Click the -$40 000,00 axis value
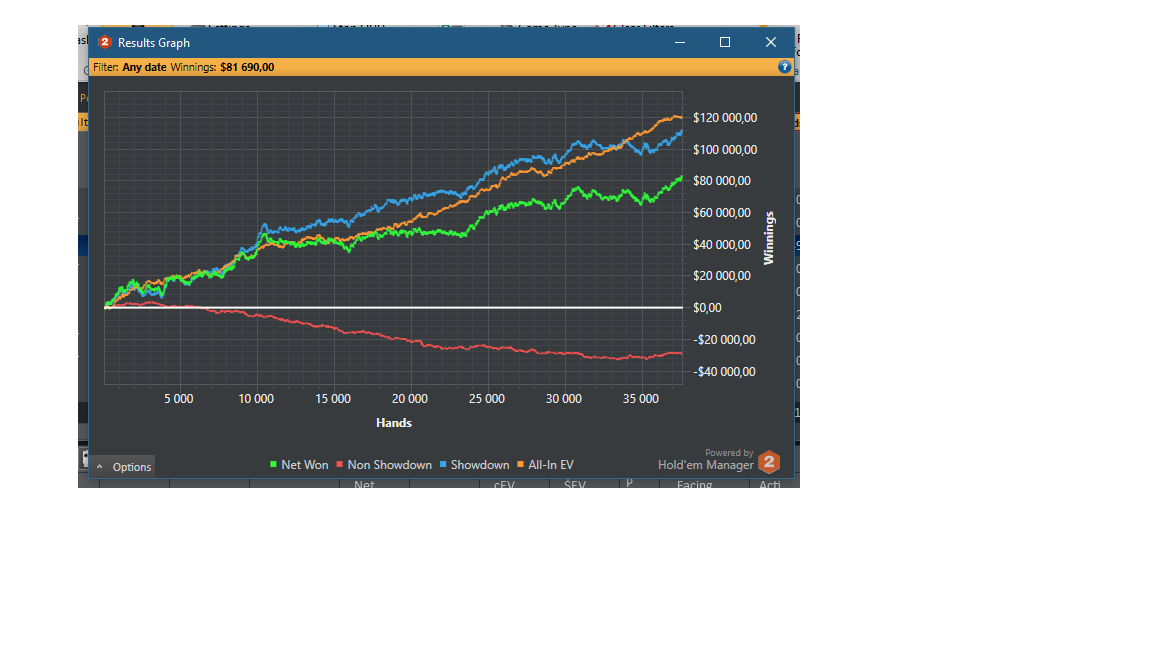Viewport: 1152px width, 648px height. click(x=724, y=372)
